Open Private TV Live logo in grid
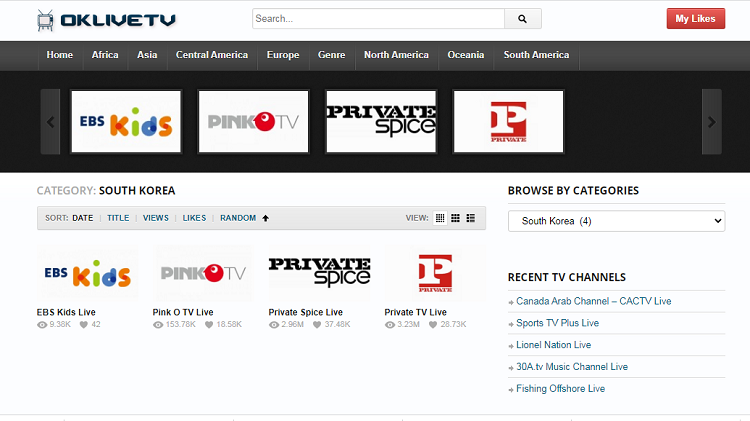 435,273
